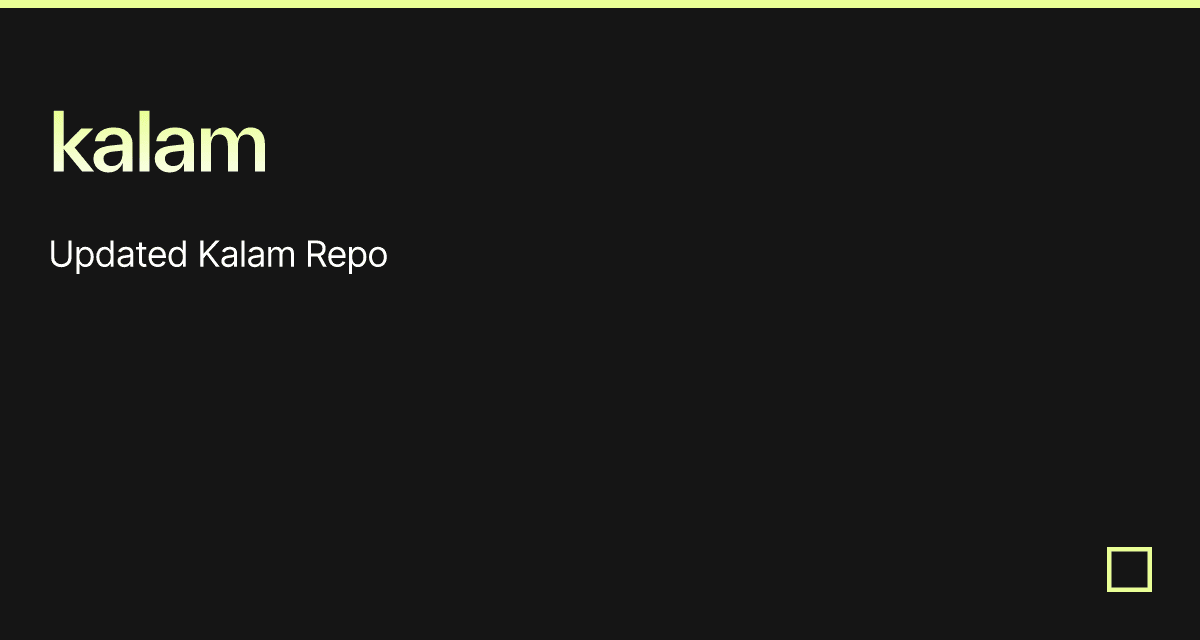Select the word "Updated" in the subtitle
Image resolution: width=1200 pixels, height=640 pixels.
click(118, 256)
